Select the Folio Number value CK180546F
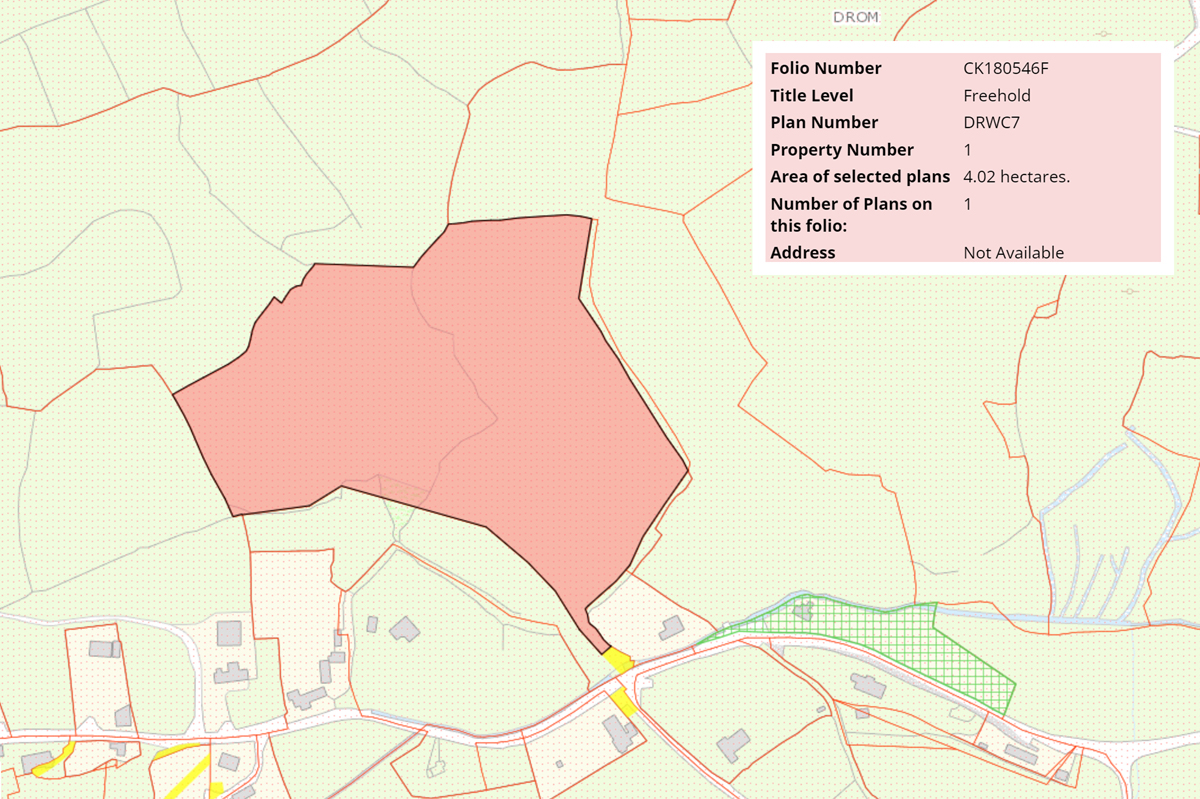Screen dimensions: 1200x799 click(1005, 69)
